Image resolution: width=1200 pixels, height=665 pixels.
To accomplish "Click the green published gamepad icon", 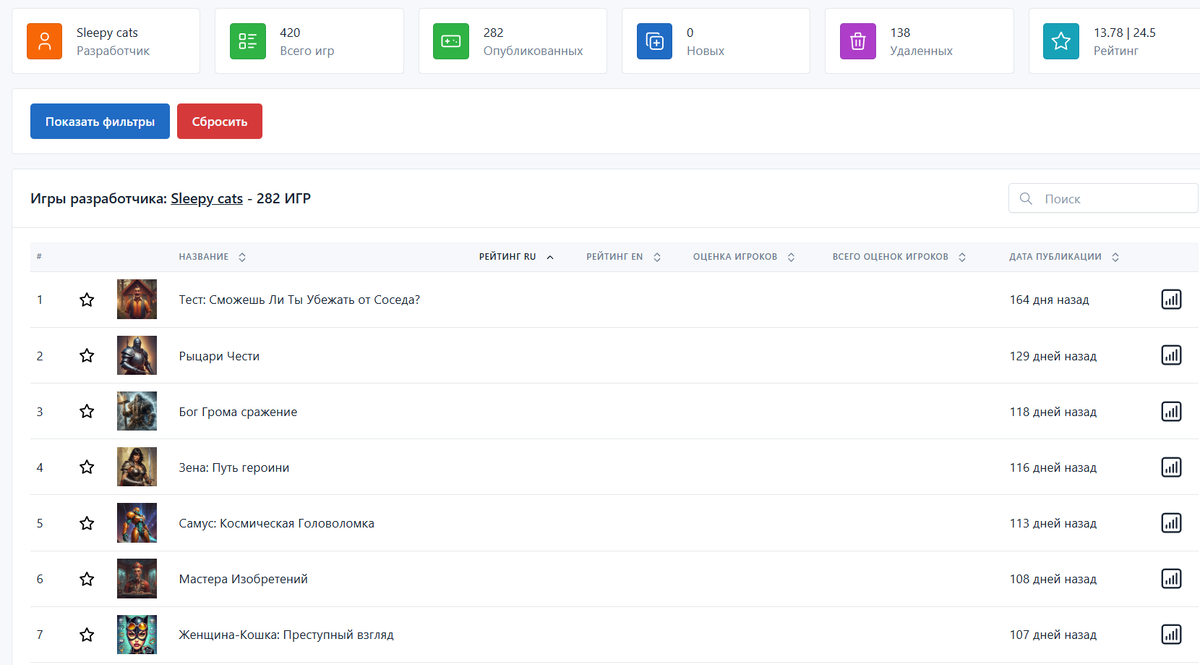I will [451, 41].
